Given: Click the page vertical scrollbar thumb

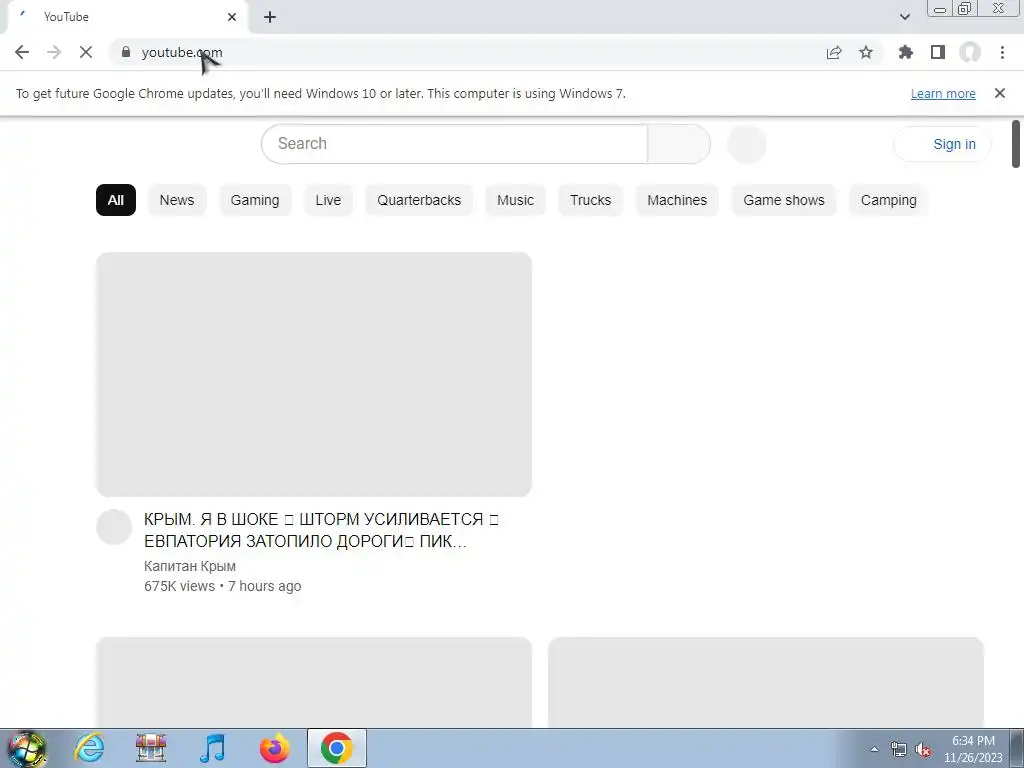Looking at the screenshot, I should pos(1016,144).
